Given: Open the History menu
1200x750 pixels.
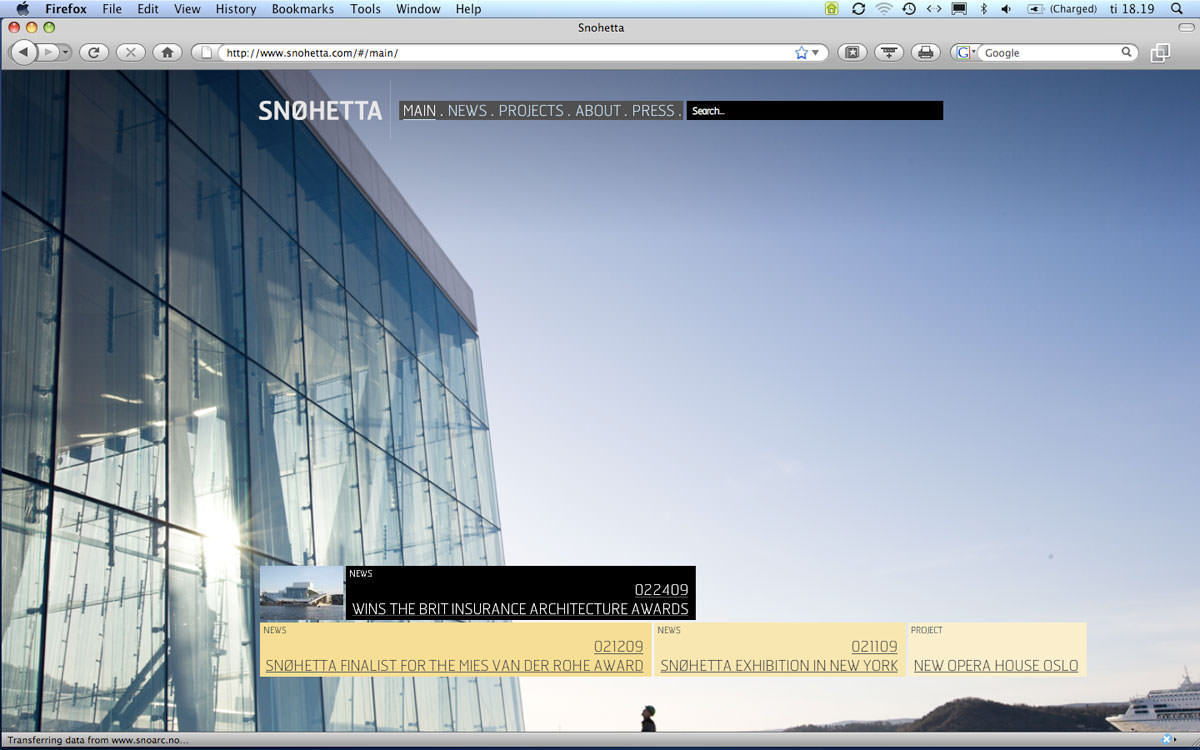Looking at the screenshot, I should click(236, 9).
